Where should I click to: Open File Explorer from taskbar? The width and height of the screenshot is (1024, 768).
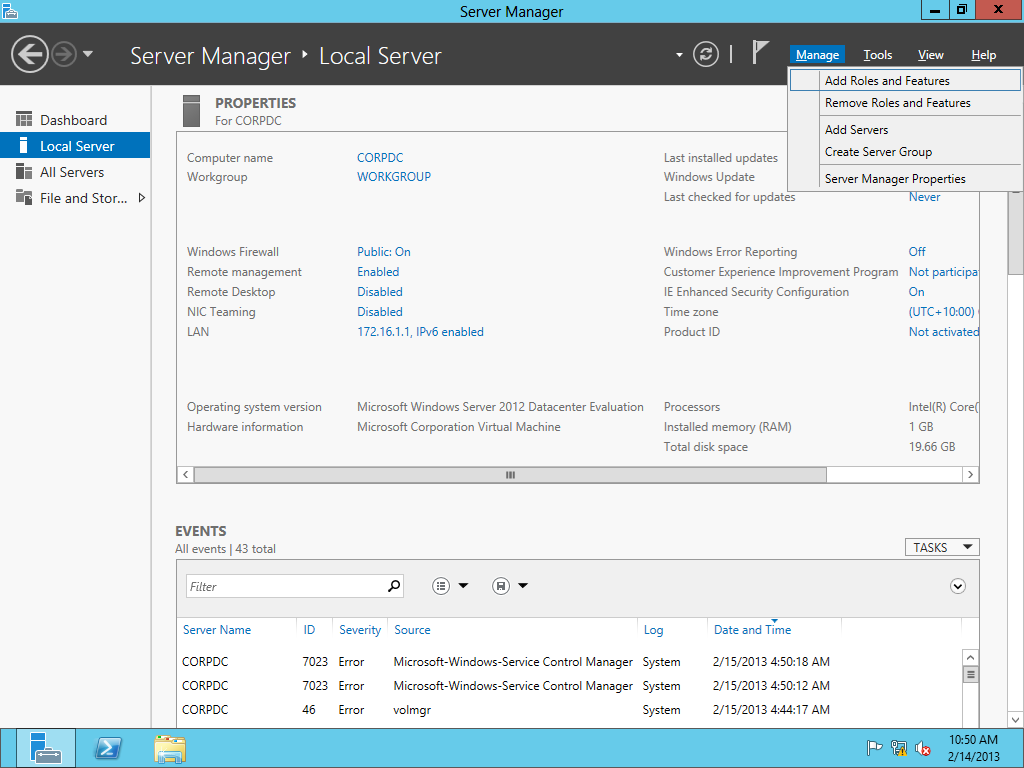pos(170,748)
